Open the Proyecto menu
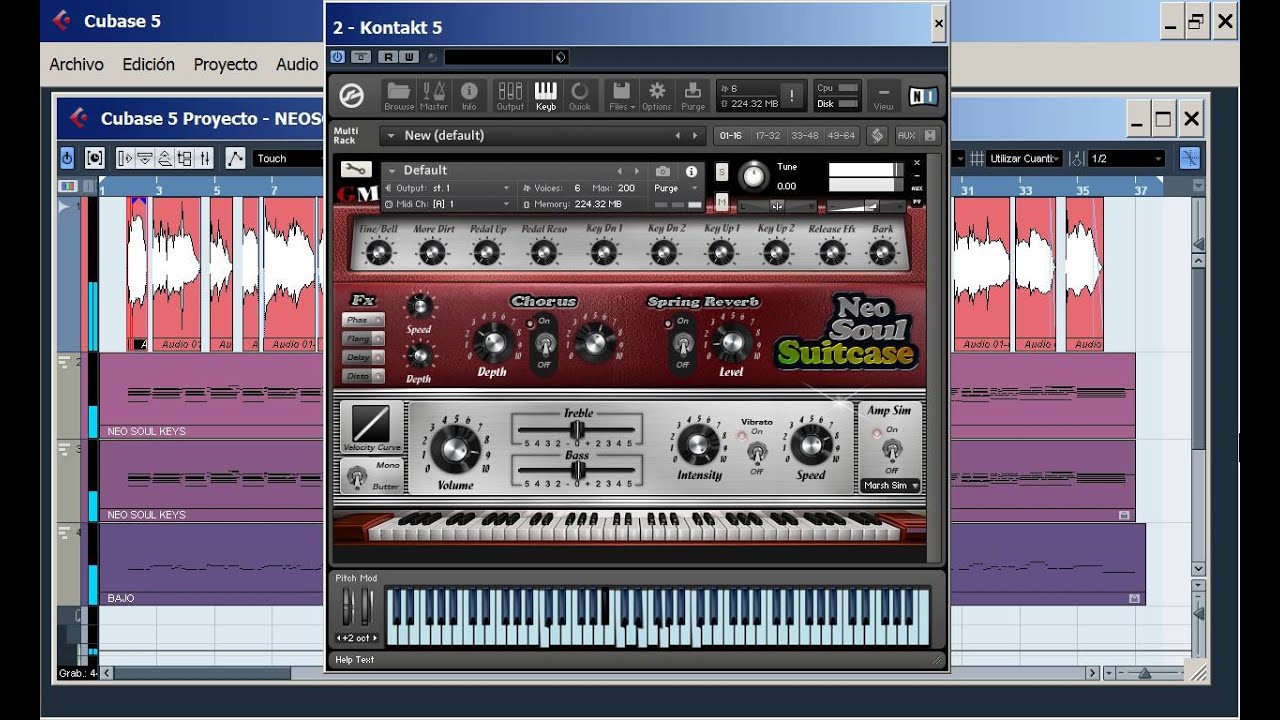Image resolution: width=1280 pixels, height=720 pixels. (x=225, y=64)
